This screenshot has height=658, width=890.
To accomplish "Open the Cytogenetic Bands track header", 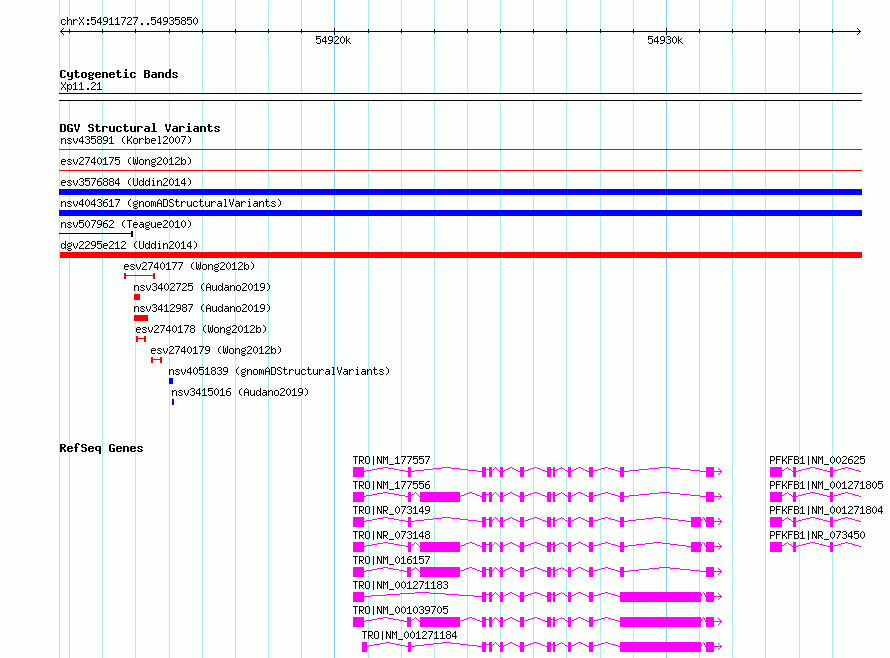I will point(119,74).
